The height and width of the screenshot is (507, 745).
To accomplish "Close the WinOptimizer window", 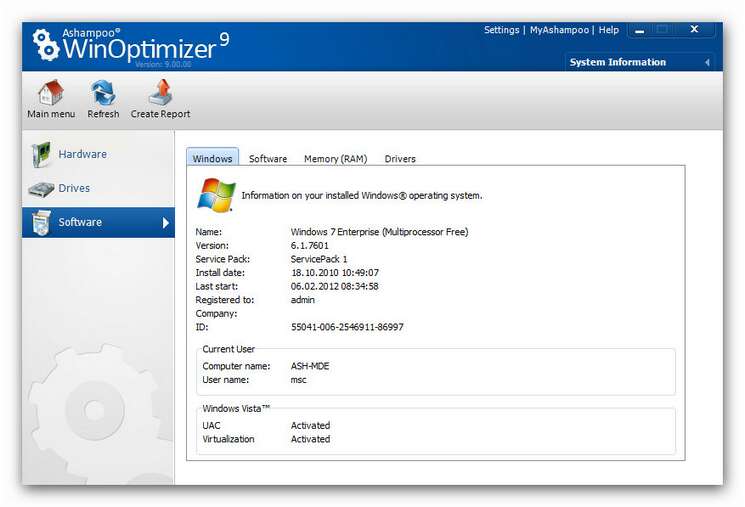I will click(694, 29).
